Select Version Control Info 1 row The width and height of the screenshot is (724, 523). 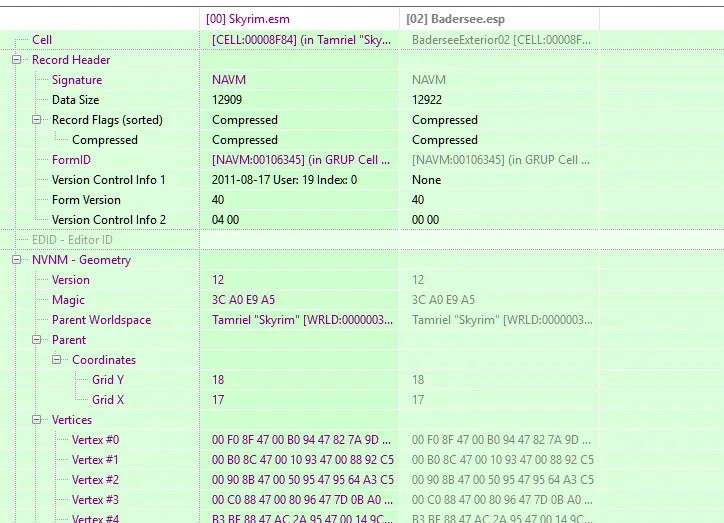[x=109, y=180]
